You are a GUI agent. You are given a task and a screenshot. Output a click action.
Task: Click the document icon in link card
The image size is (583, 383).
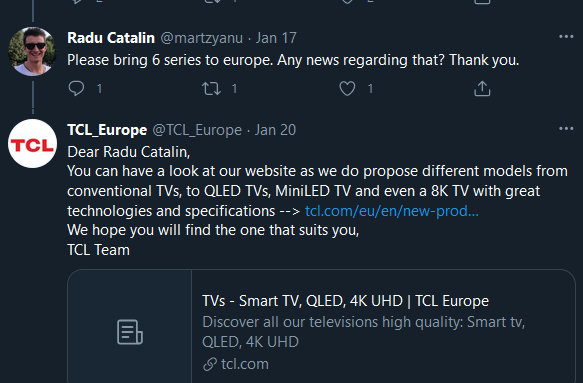pos(130,332)
